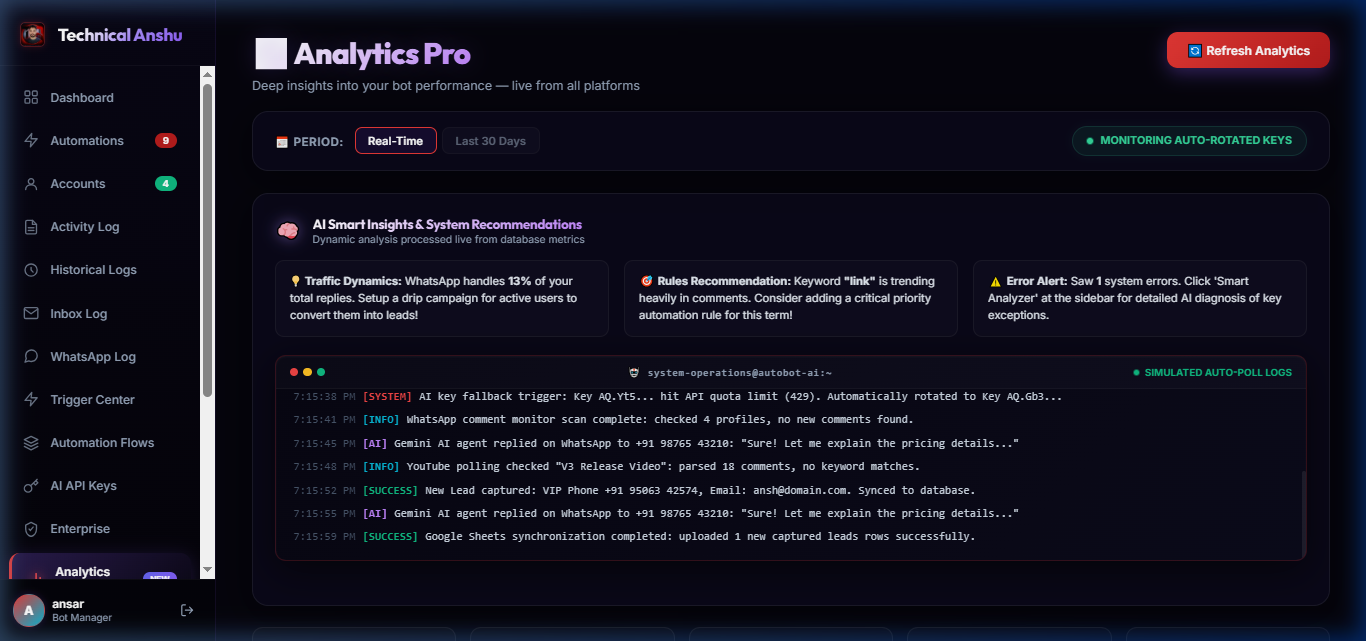Open Activity Log page
This screenshot has width=1366, height=641.
pyautogui.click(x=100, y=227)
